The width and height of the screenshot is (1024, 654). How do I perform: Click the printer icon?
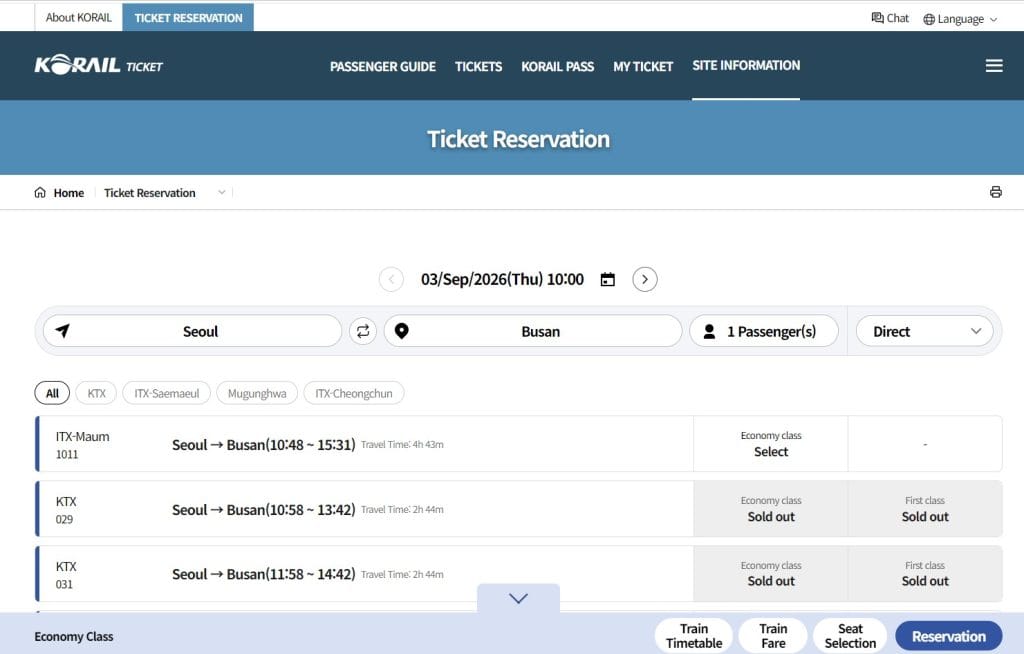pyautogui.click(x=995, y=192)
